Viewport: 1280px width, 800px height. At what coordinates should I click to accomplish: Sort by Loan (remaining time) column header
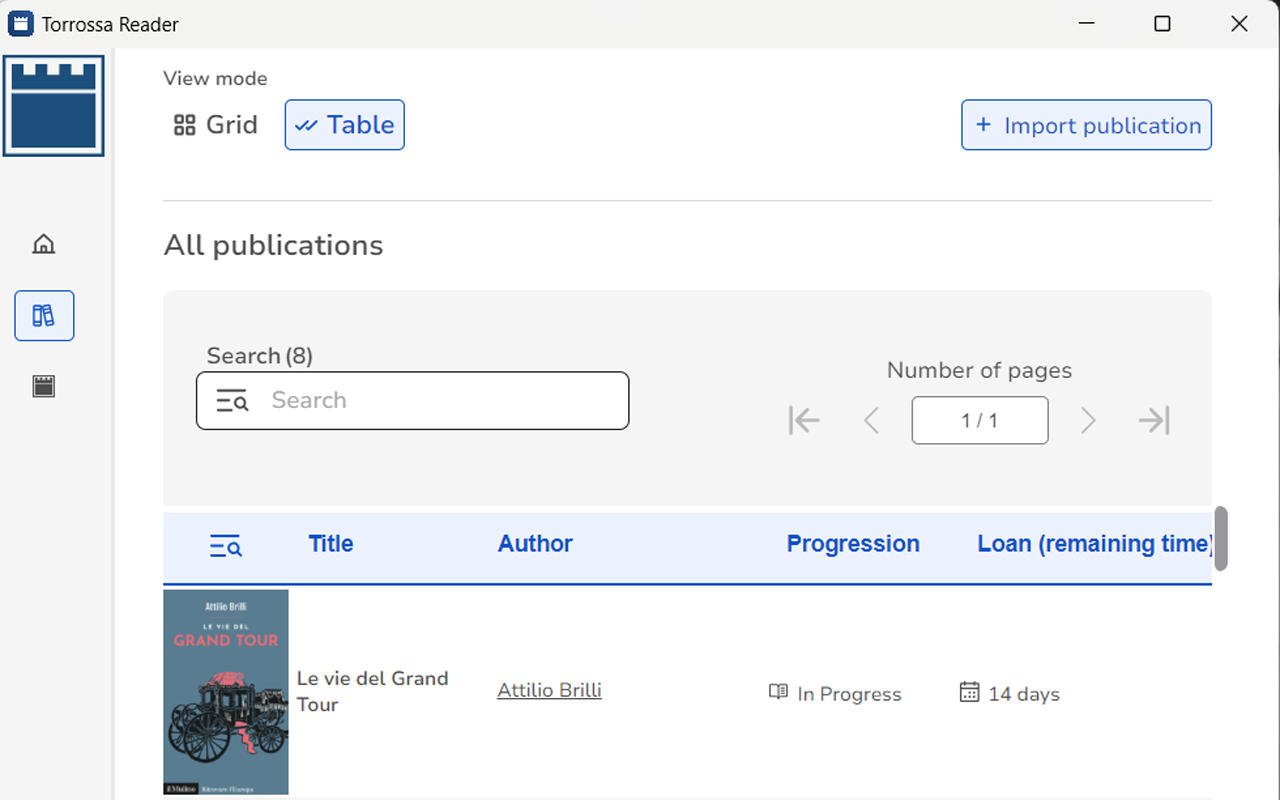coord(1095,544)
